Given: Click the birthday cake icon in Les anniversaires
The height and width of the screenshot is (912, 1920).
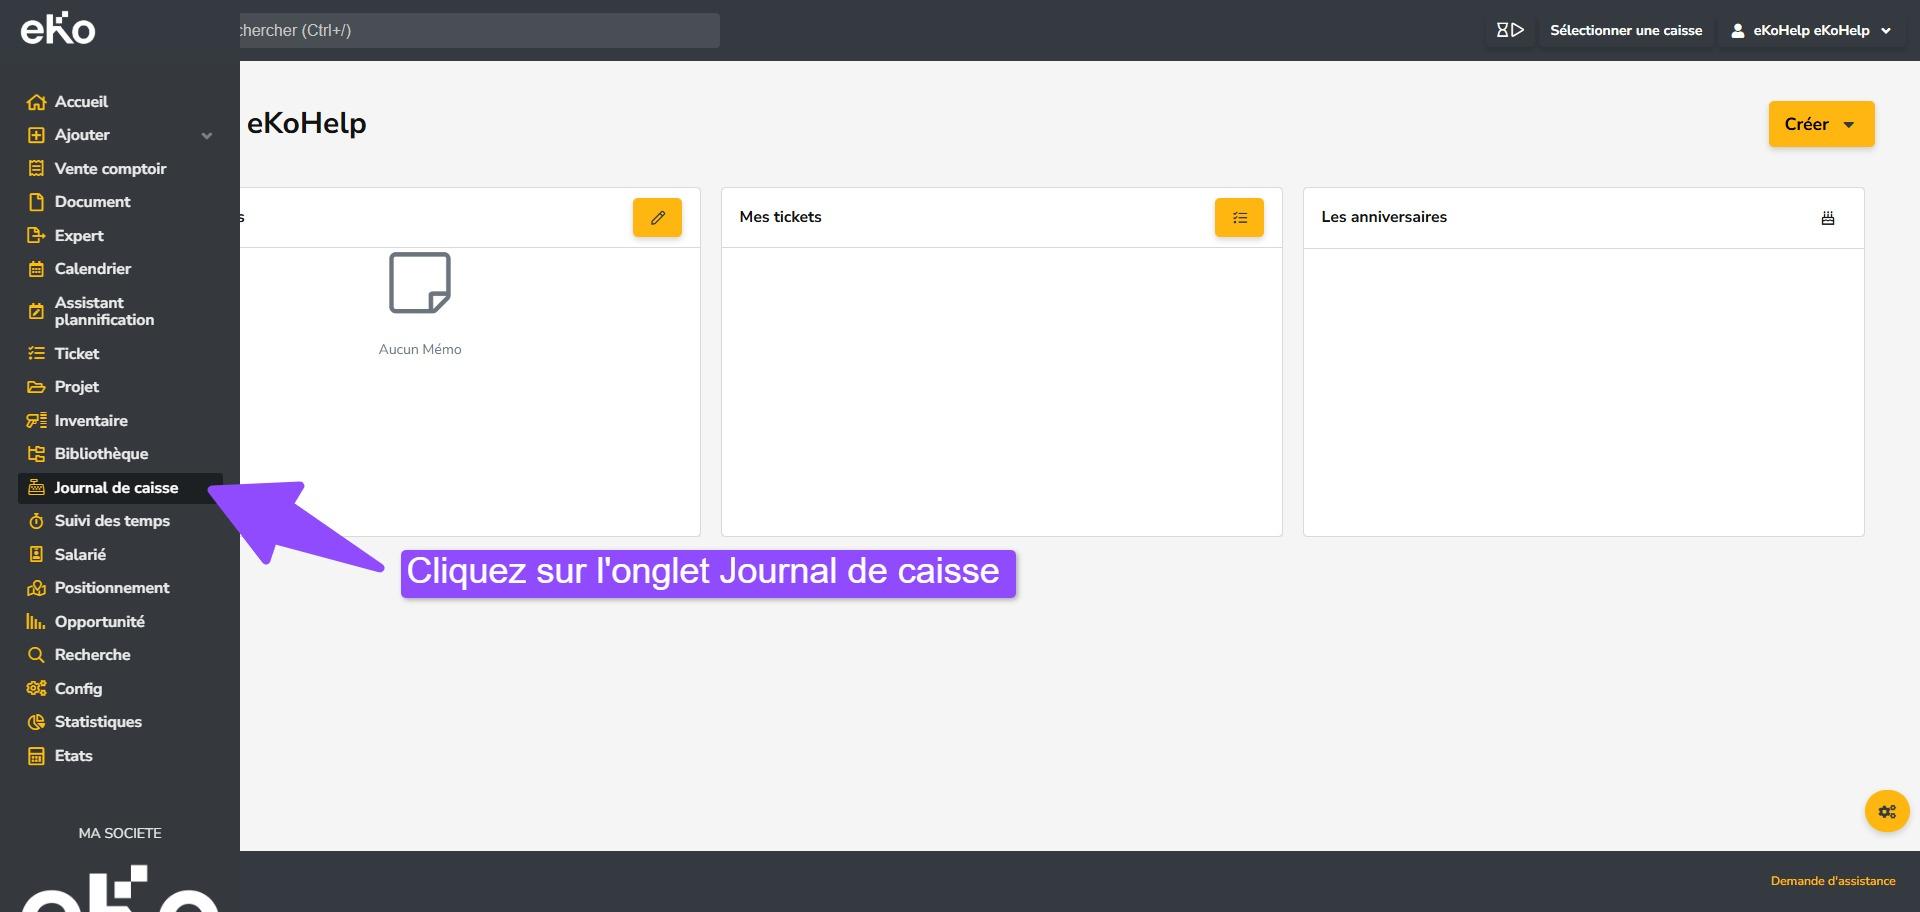Looking at the screenshot, I should [1827, 218].
